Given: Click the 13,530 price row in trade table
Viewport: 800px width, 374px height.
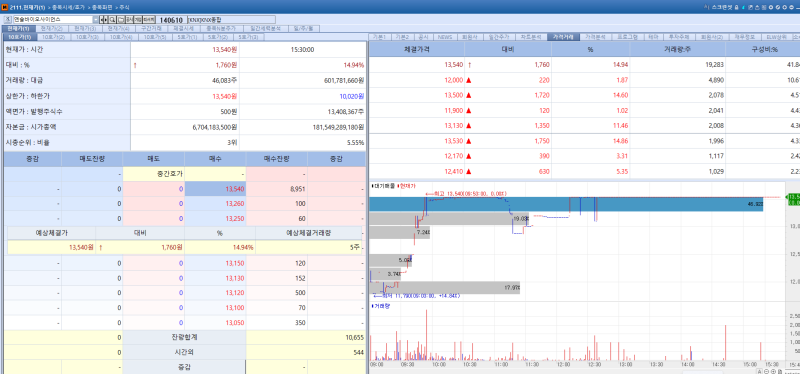Looking at the screenshot, I should (x=584, y=141).
